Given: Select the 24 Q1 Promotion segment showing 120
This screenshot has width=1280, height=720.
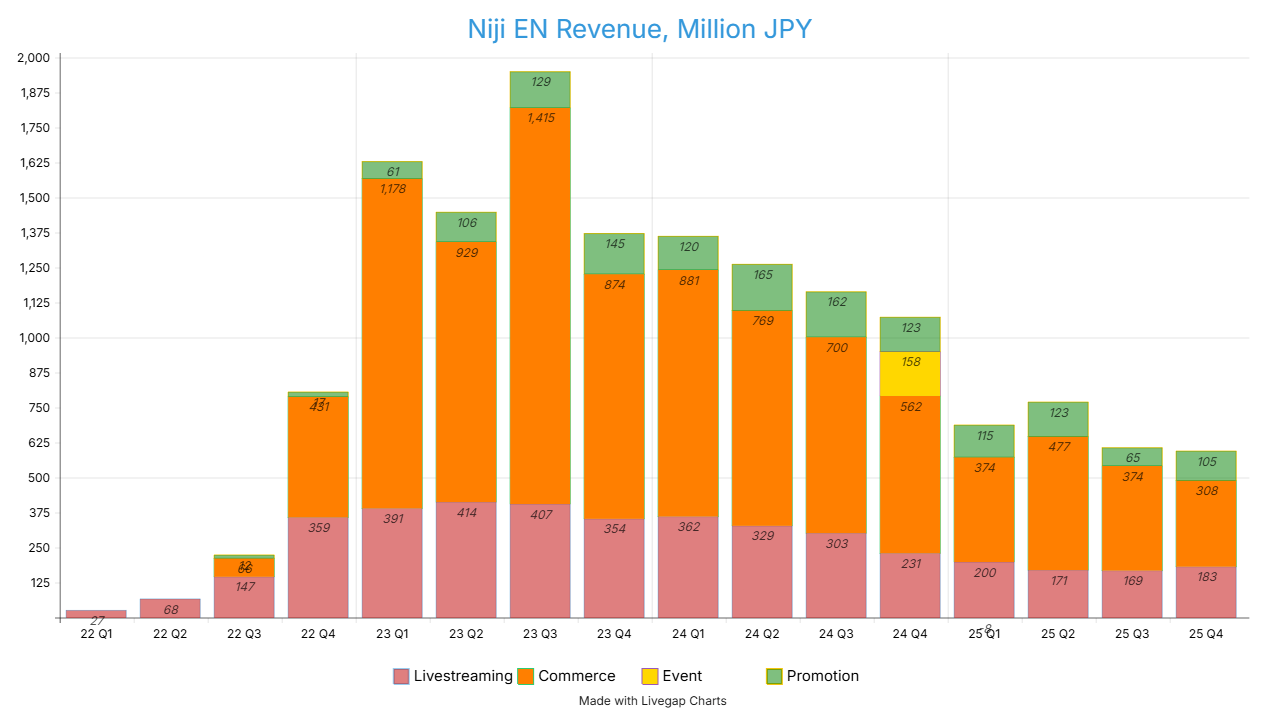Looking at the screenshot, I should pyautogui.click(x=688, y=253).
